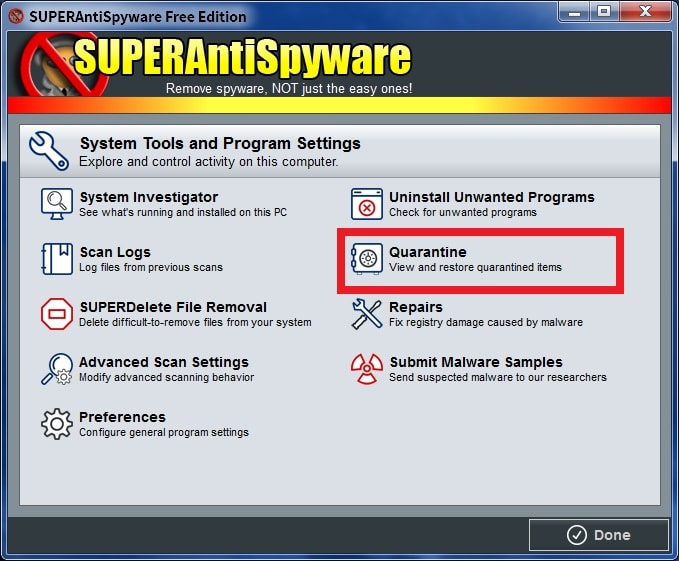This screenshot has width=679, height=561.
Task: Click 'Delete difficult-to-remove files from your system'
Action: [x=195, y=322]
